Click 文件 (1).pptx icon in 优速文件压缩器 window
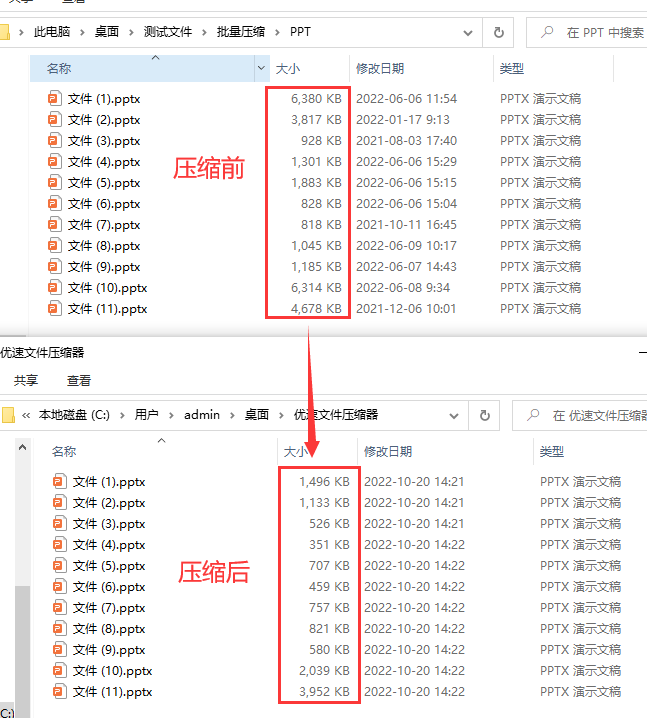 pos(60,482)
